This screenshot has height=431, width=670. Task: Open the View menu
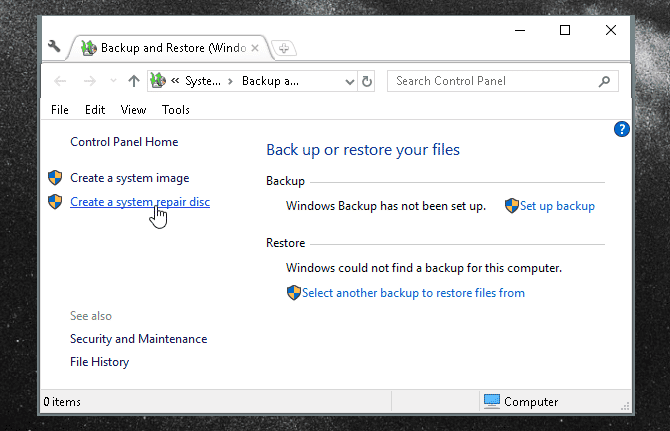[133, 110]
